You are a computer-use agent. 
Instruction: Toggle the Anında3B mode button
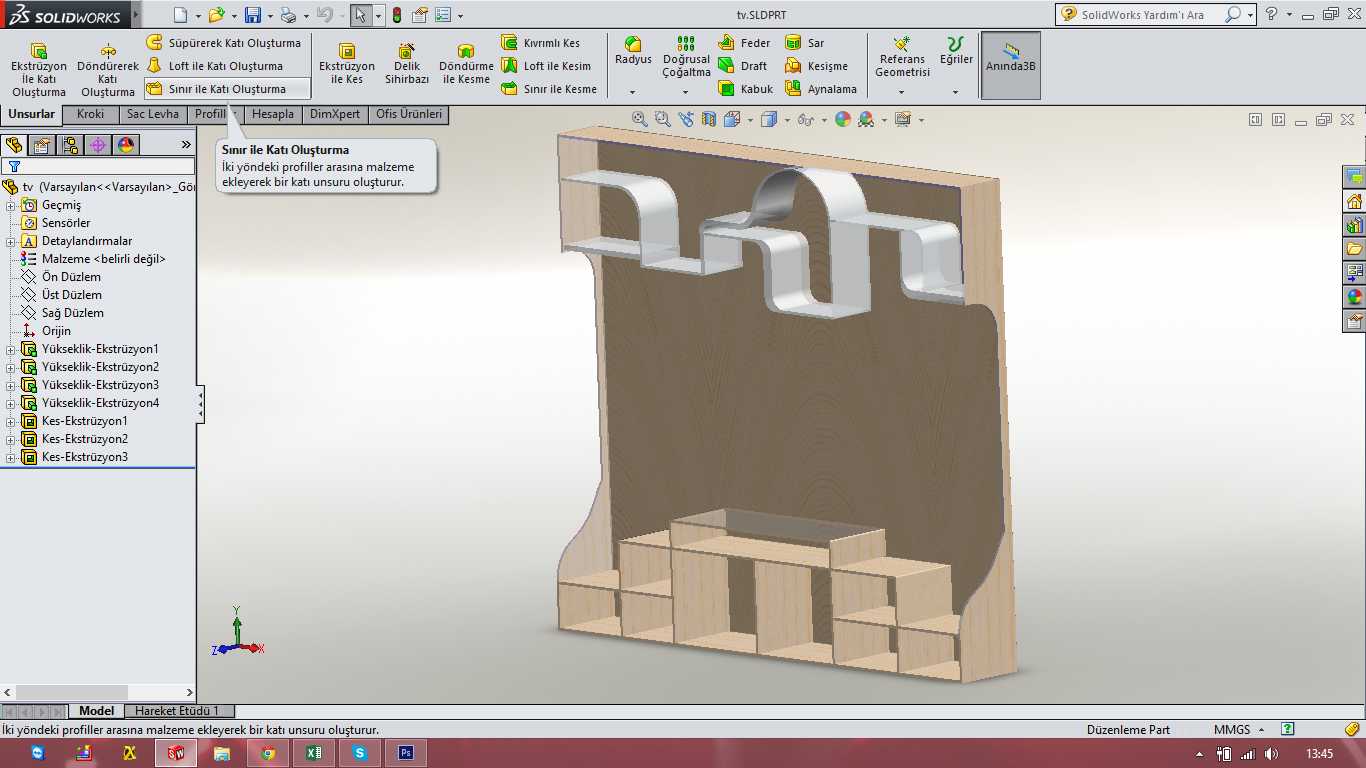tap(1011, 65)
